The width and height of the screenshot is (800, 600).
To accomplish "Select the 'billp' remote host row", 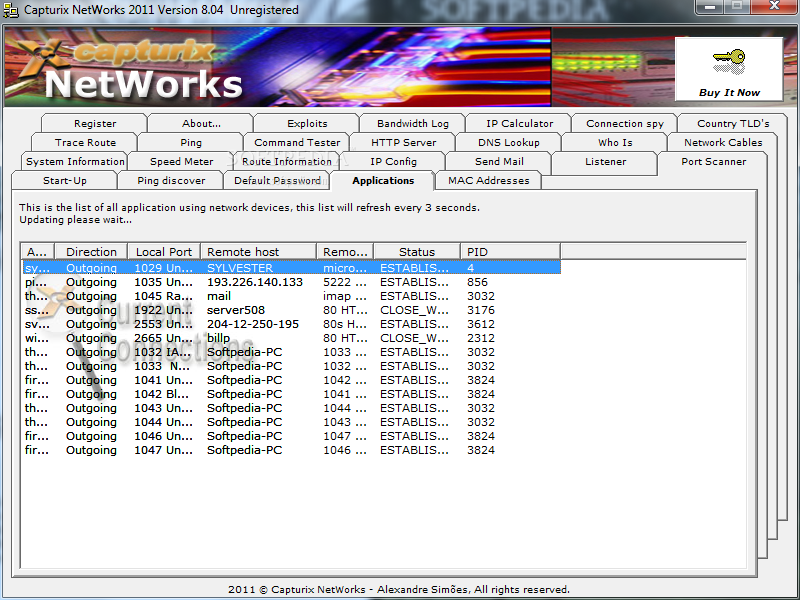I will click(292, 338).
